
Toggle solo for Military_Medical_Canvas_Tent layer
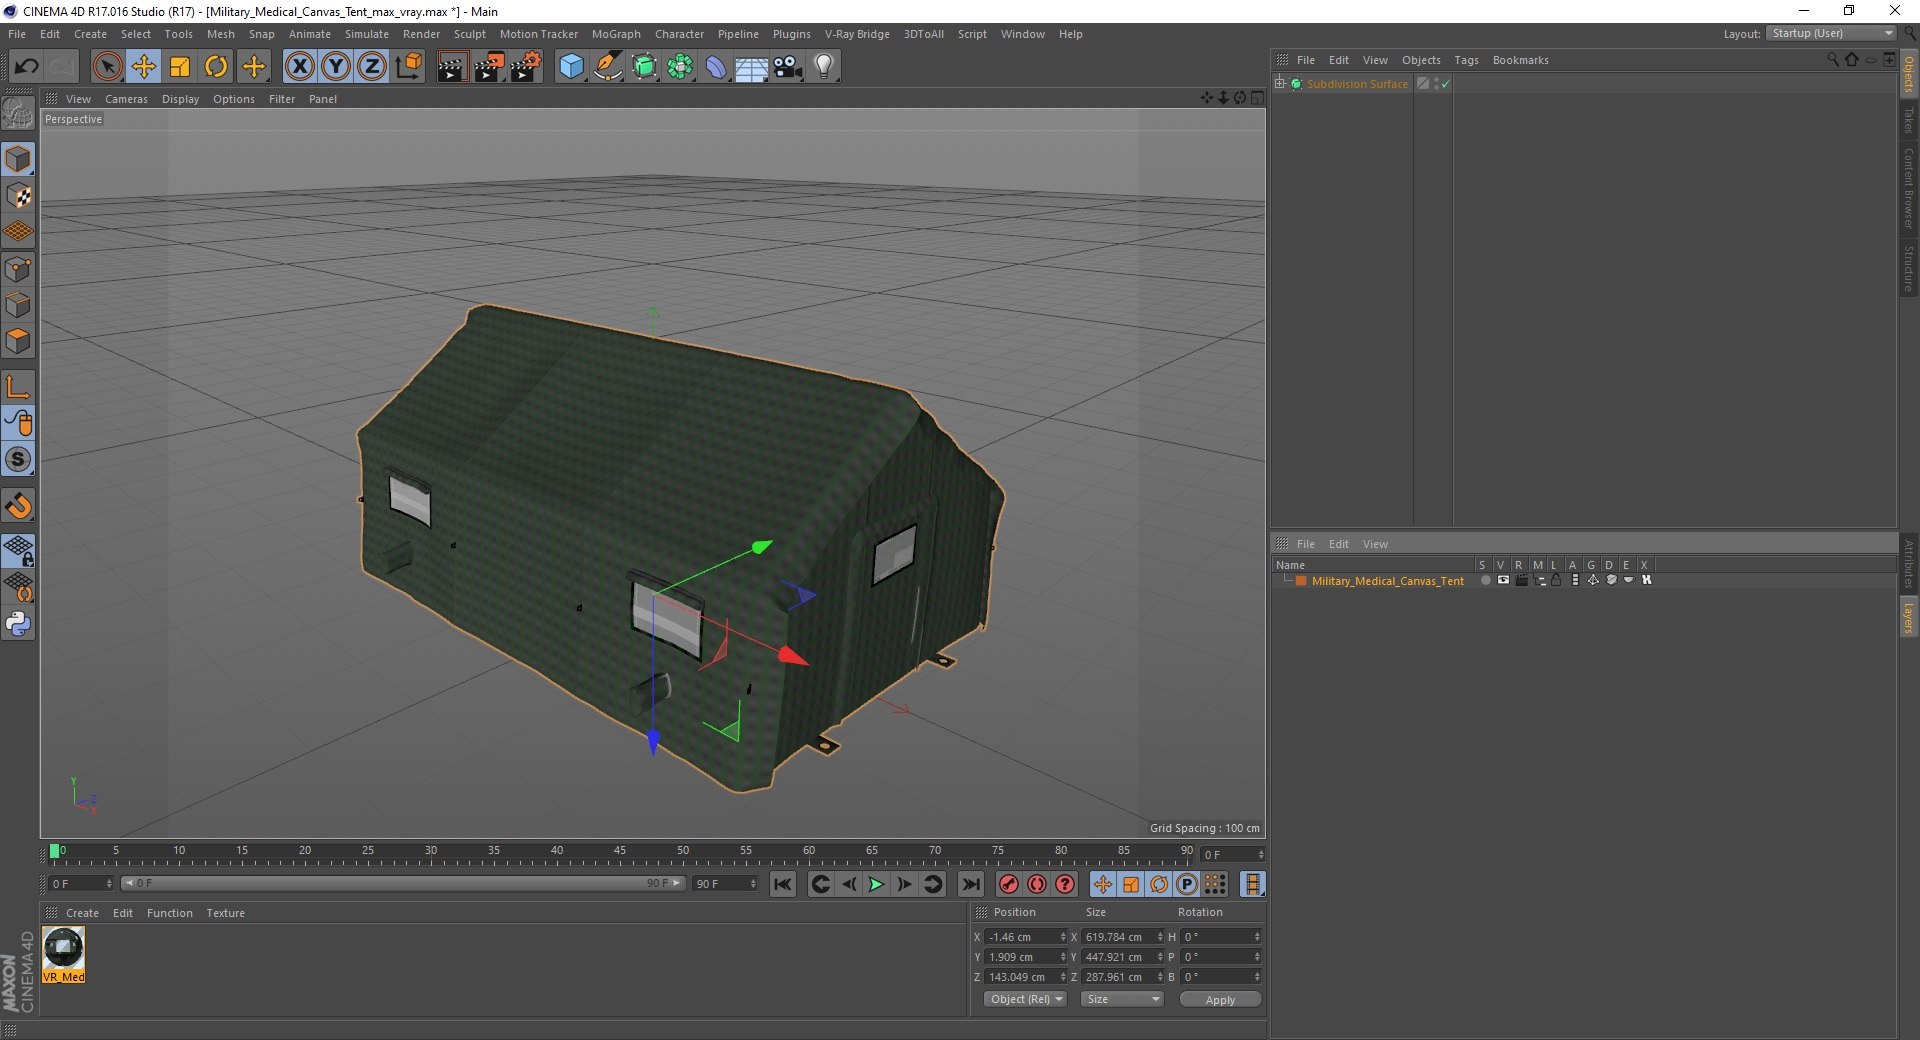[x=1485, y=580]
